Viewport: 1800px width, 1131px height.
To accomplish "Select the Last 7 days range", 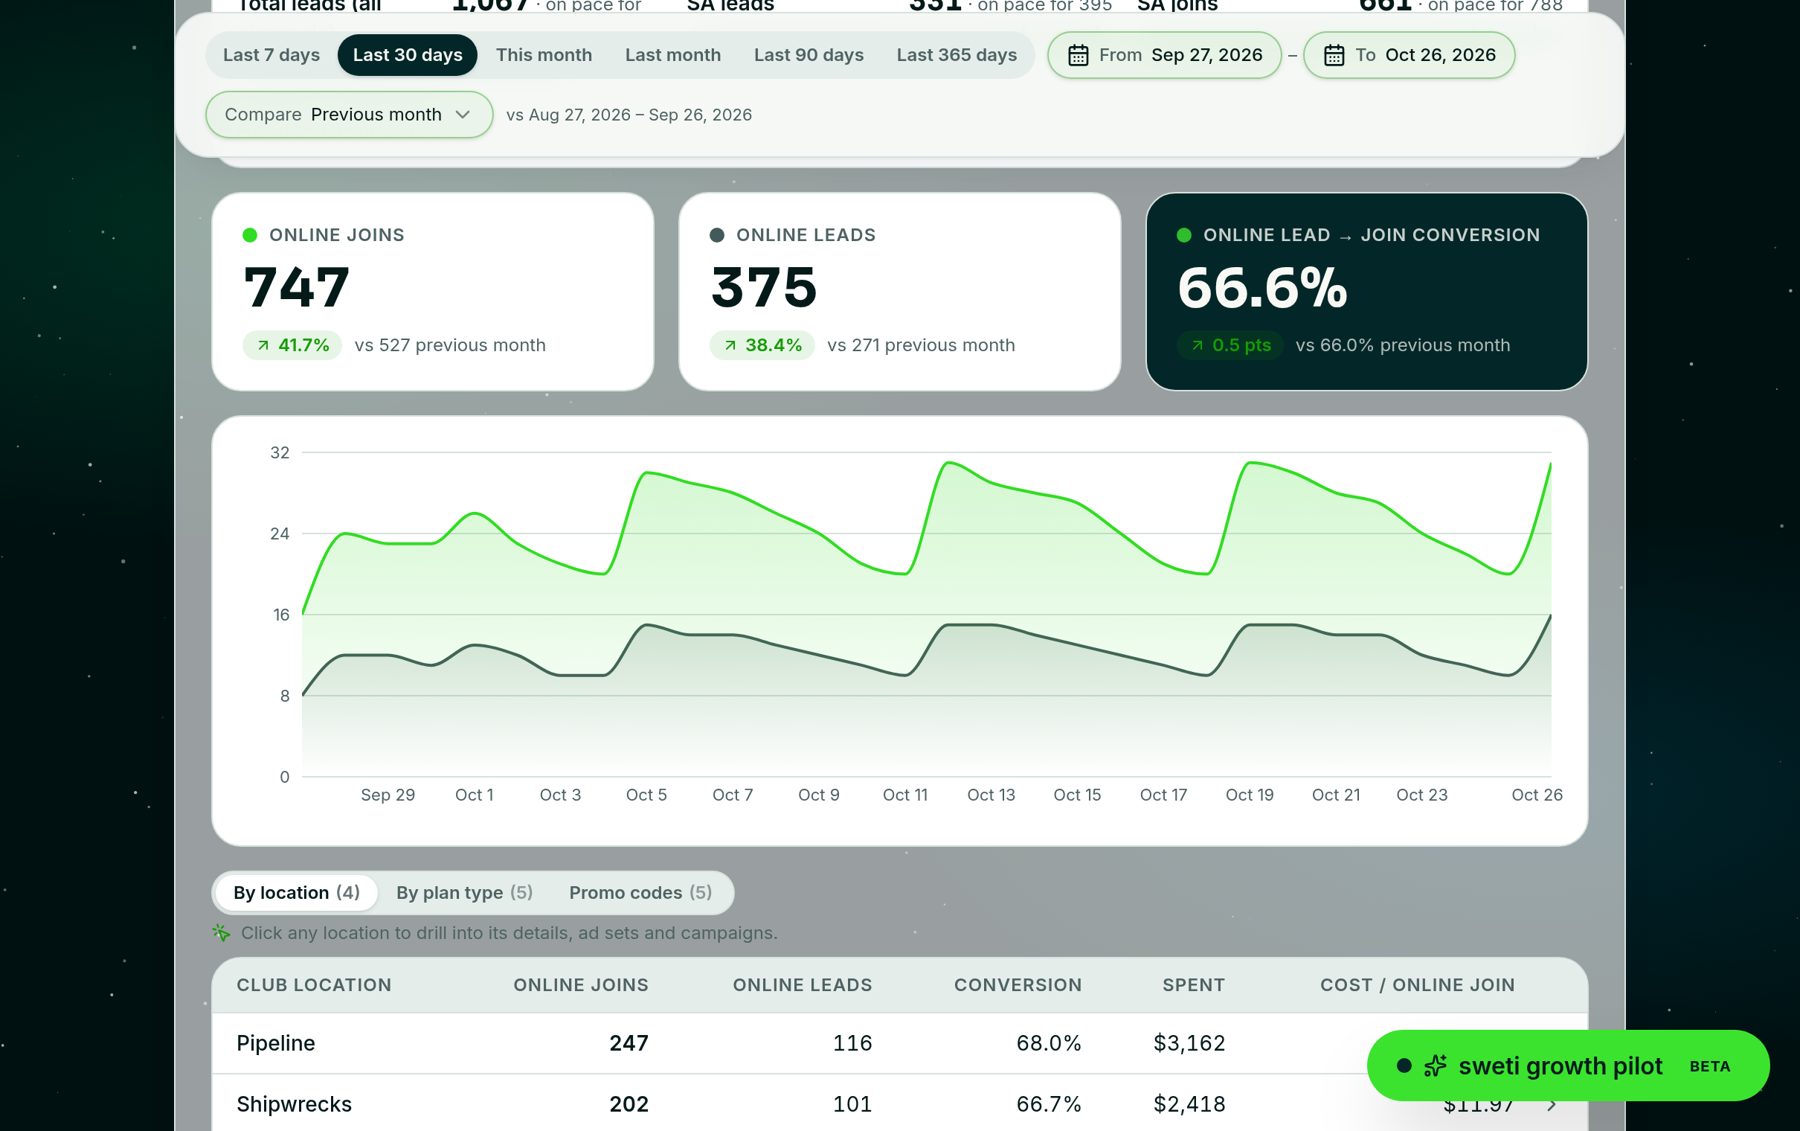I will [x=271, y=55].
